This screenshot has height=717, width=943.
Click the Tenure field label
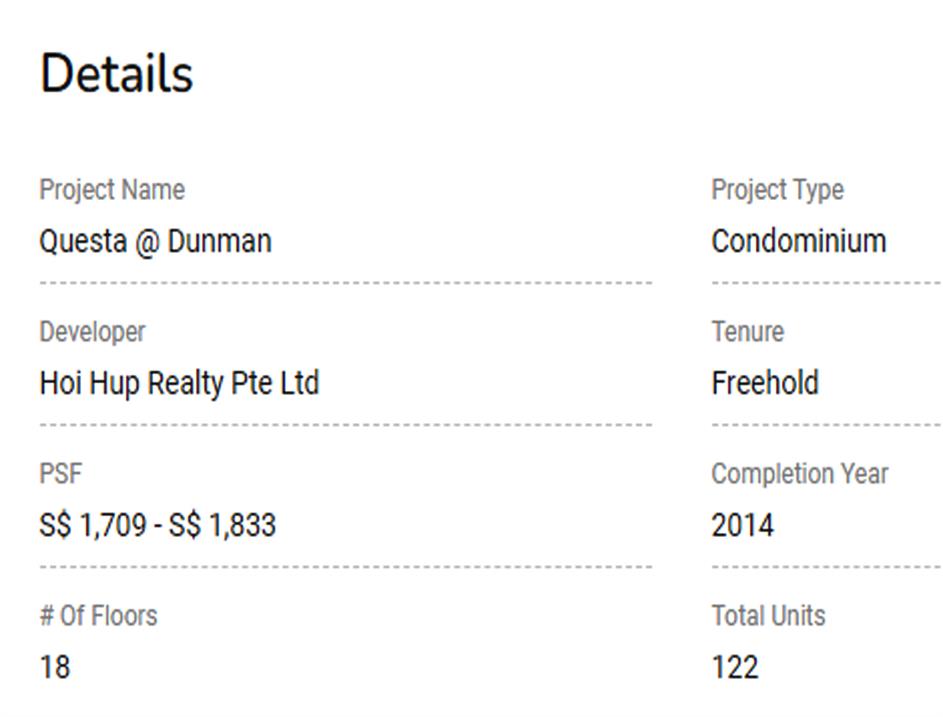(x=747, y=332)
